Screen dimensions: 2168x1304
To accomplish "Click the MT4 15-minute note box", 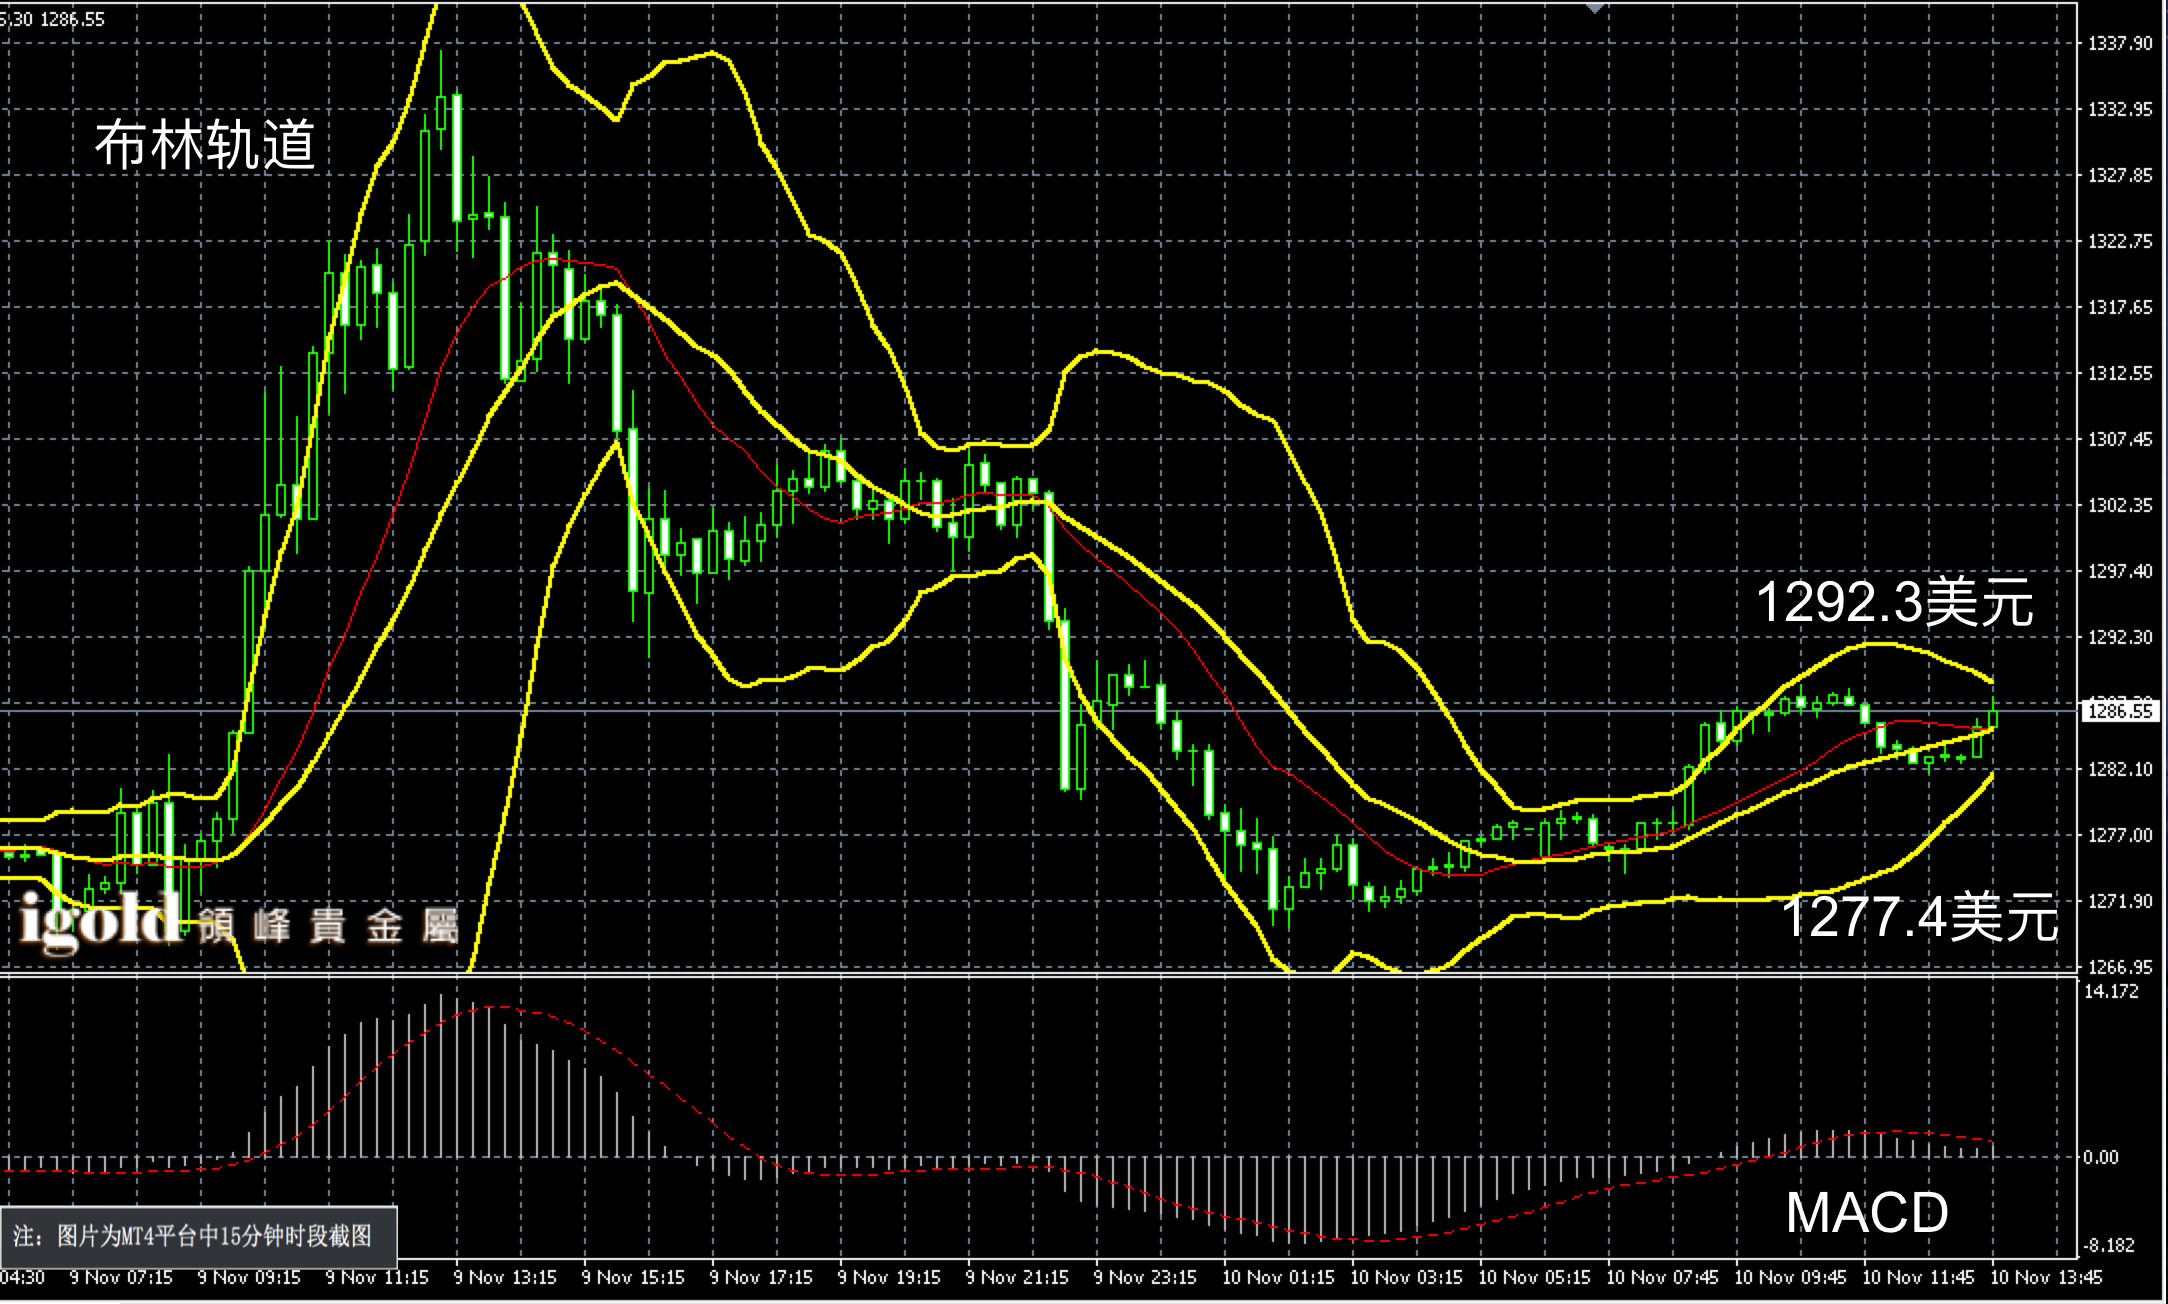I will 198,1236.
